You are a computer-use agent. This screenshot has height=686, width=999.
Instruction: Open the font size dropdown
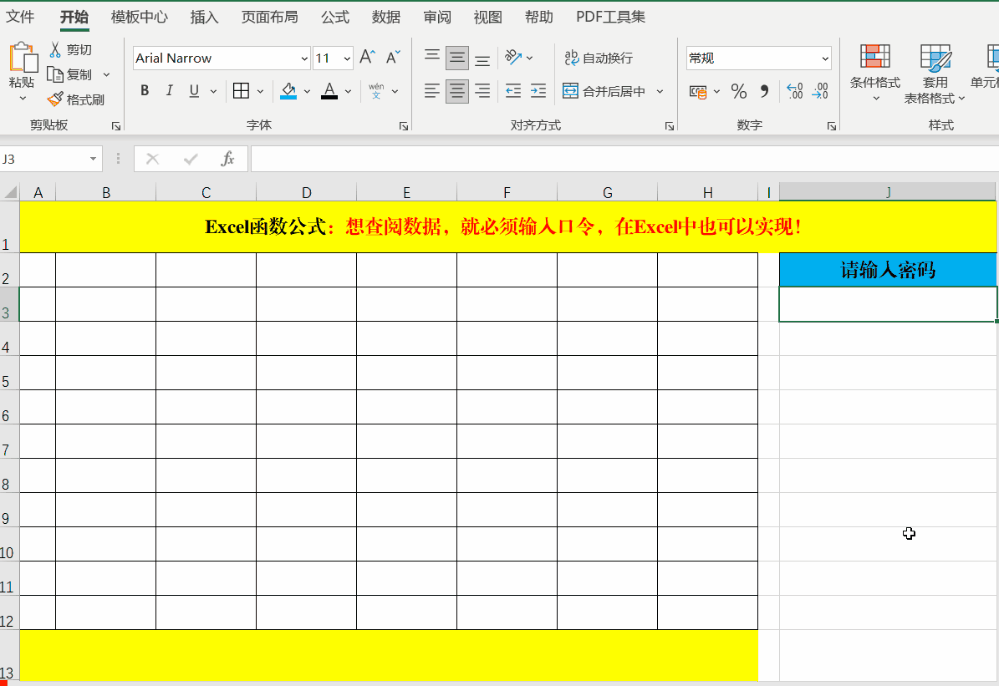pos(347,59)
